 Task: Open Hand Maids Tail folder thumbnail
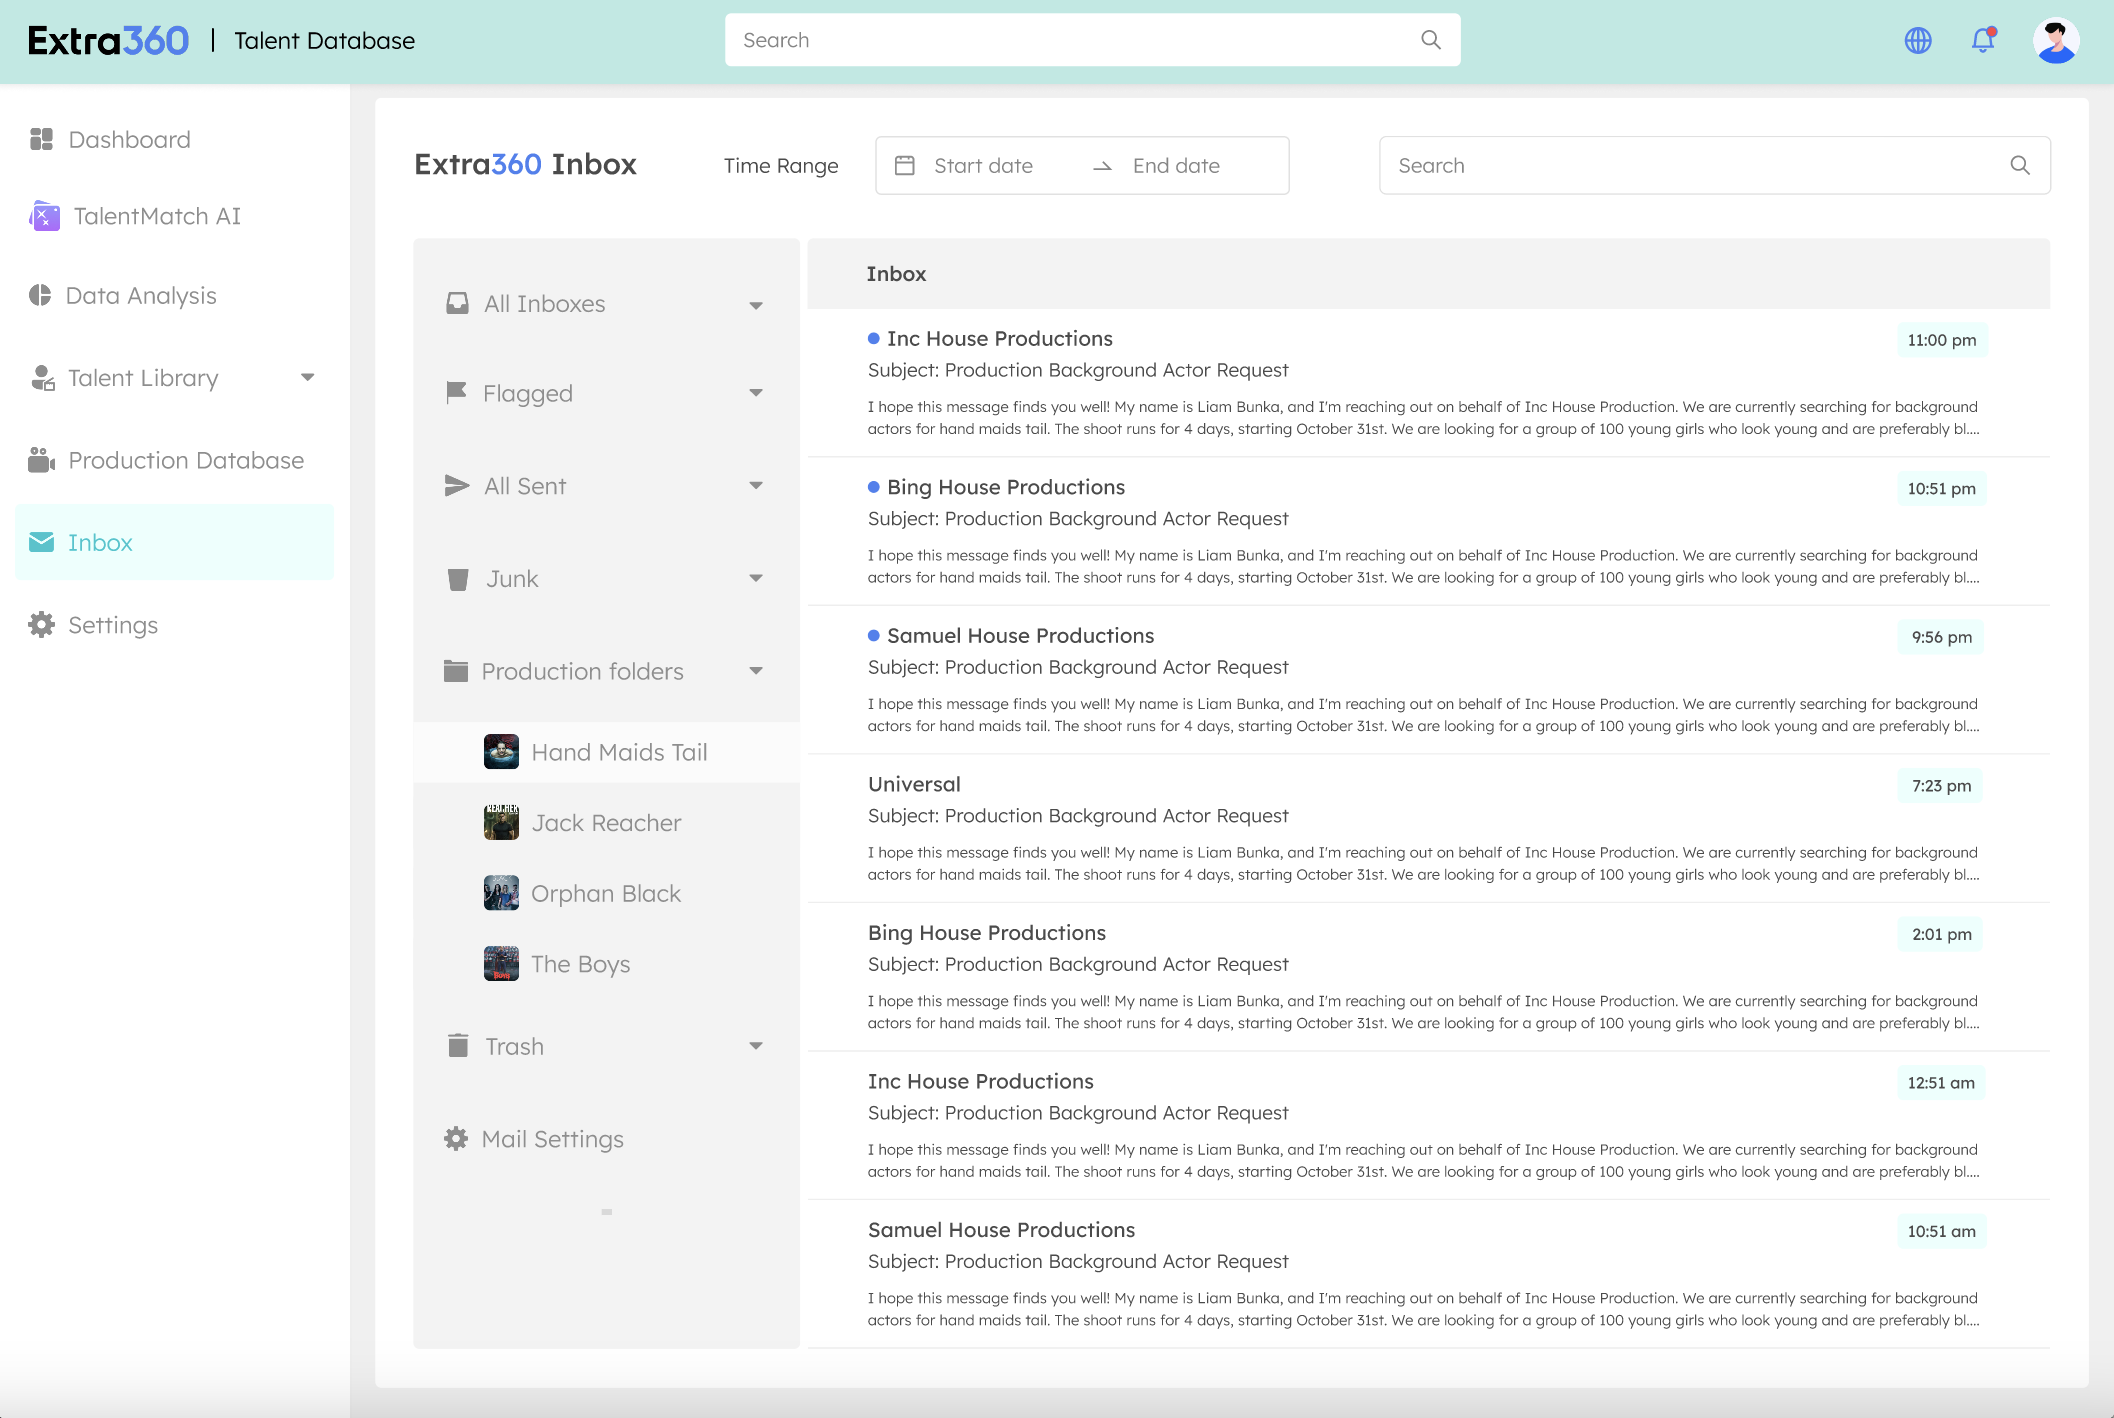coord(501,752)
